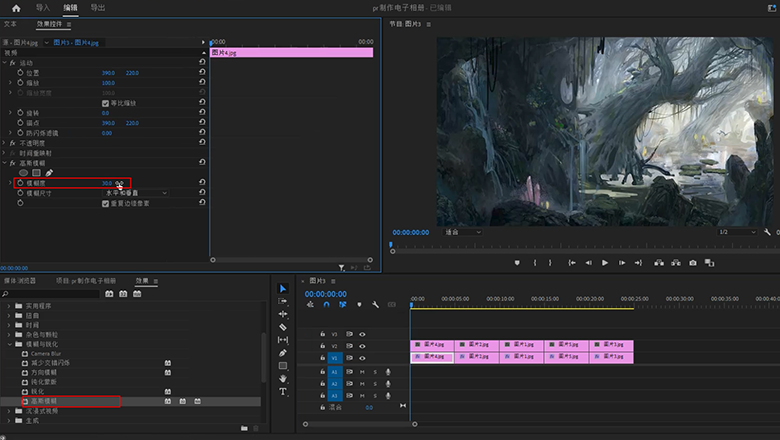Switch to the Export tab
This screenshot has width=780, height=440.
pyautogui.click(x=98, y=7)
